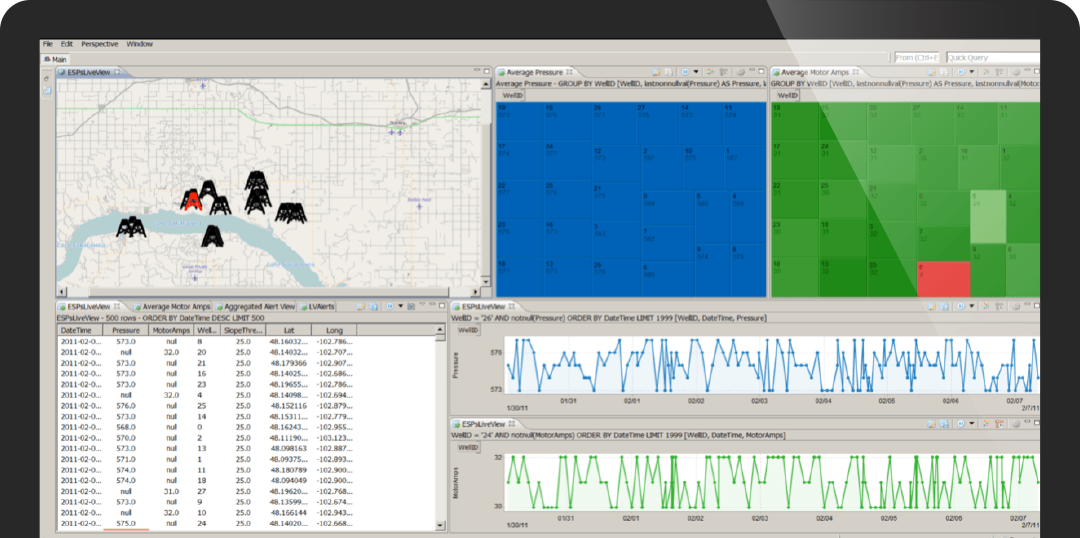Screen dimensions: 1080x538
Task: Open the Edit menu
Action: coord(66,44)
